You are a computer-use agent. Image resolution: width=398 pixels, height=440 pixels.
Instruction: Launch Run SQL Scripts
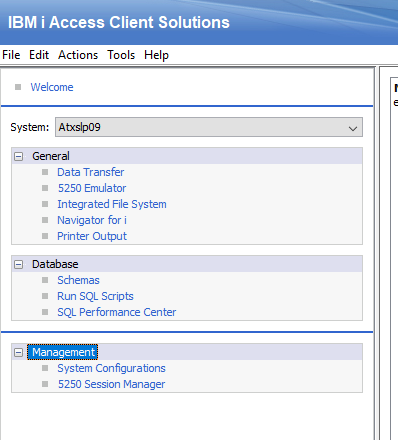95,296
